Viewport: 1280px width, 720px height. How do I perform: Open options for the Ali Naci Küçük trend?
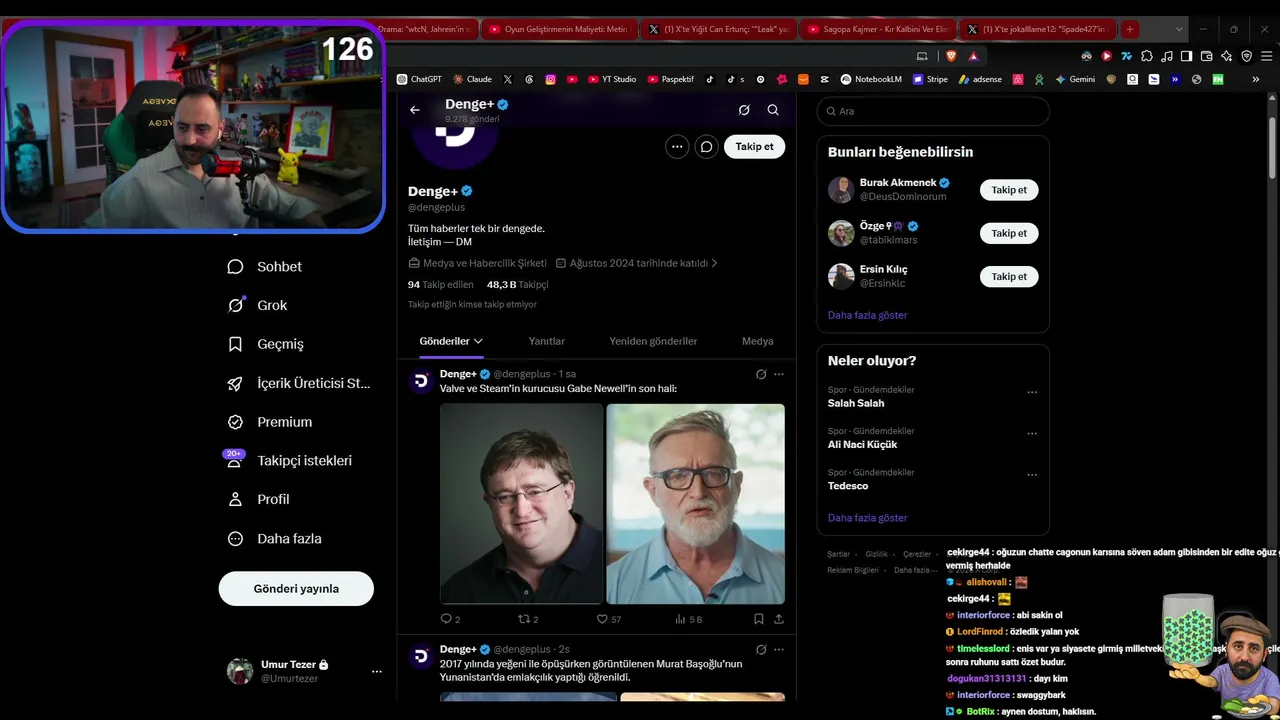1032,433
